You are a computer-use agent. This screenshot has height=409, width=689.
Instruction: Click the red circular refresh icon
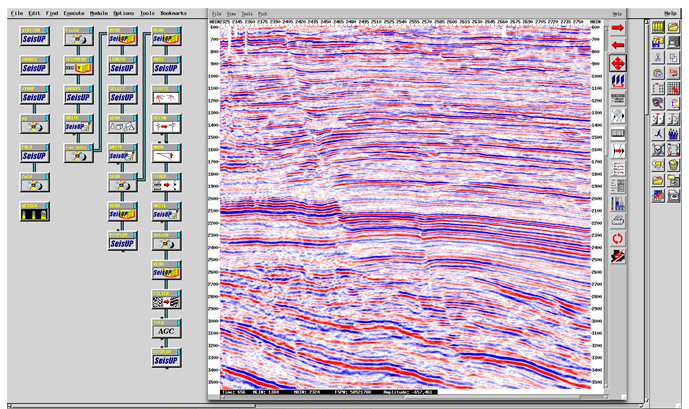[618, 239]
